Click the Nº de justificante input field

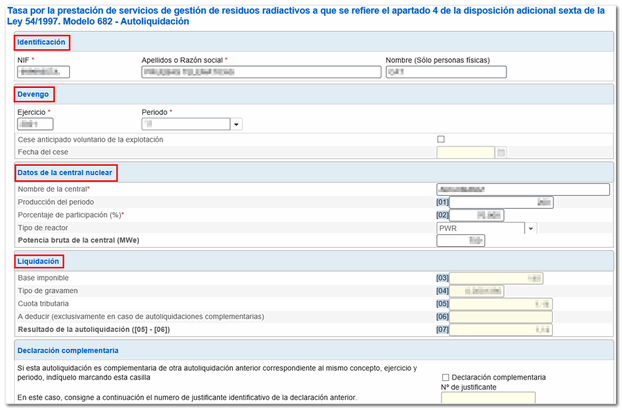pos(474,399)
